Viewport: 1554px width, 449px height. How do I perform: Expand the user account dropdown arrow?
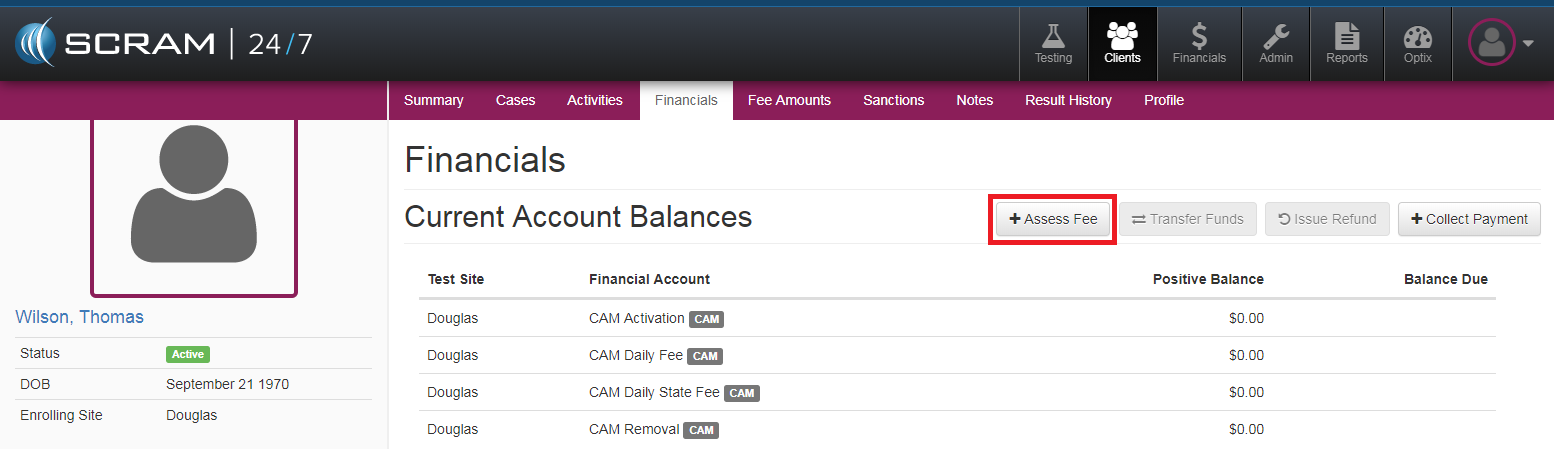(1528, 44)
